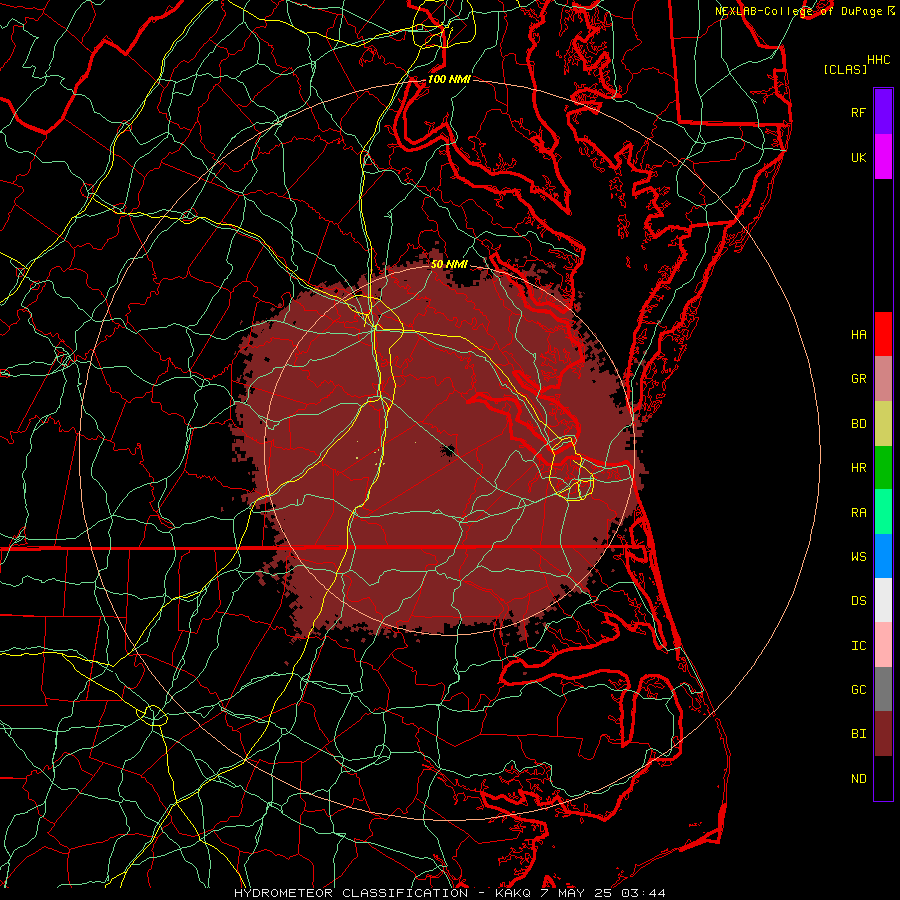Click the KAKQ radar site identifier
This screenshot has height=900, width=900.
(x=513, y=893)
